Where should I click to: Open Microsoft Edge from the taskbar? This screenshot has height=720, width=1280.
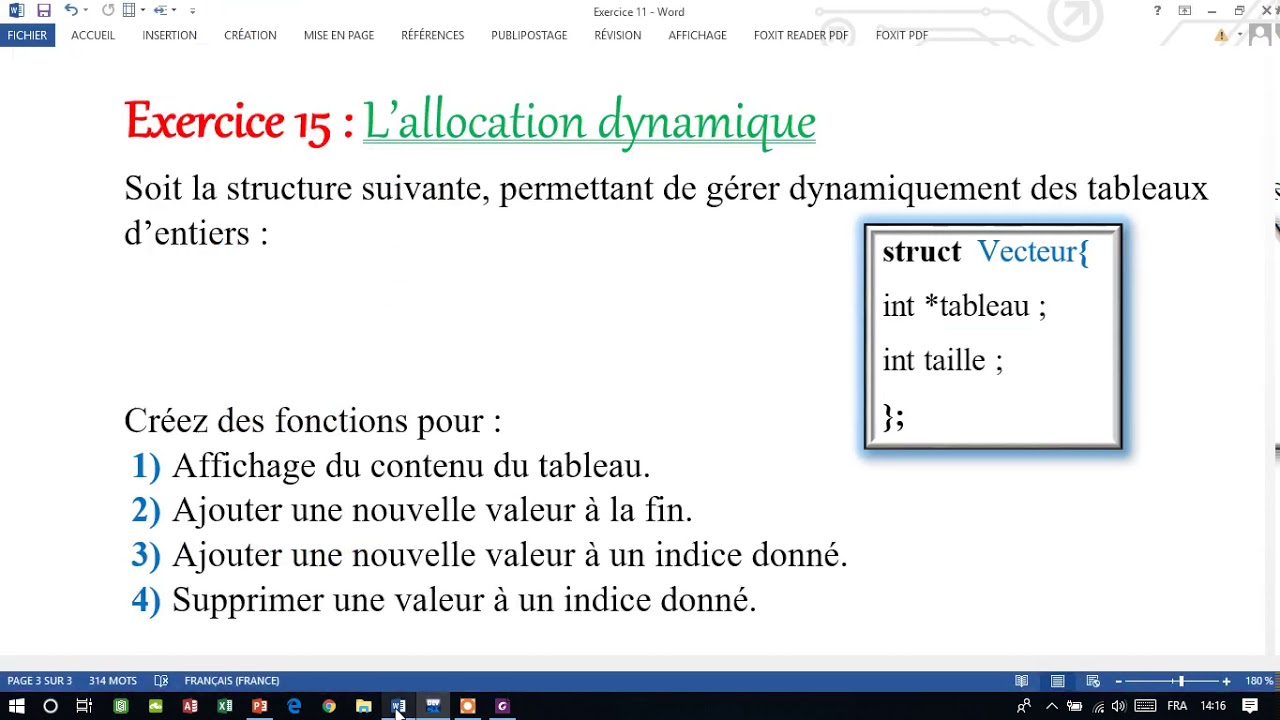coord(294,706)
